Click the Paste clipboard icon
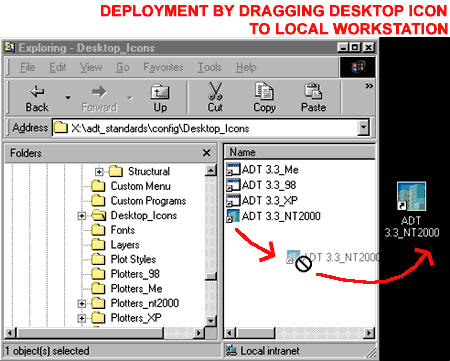The image size is (450, 361). [313, 91]
